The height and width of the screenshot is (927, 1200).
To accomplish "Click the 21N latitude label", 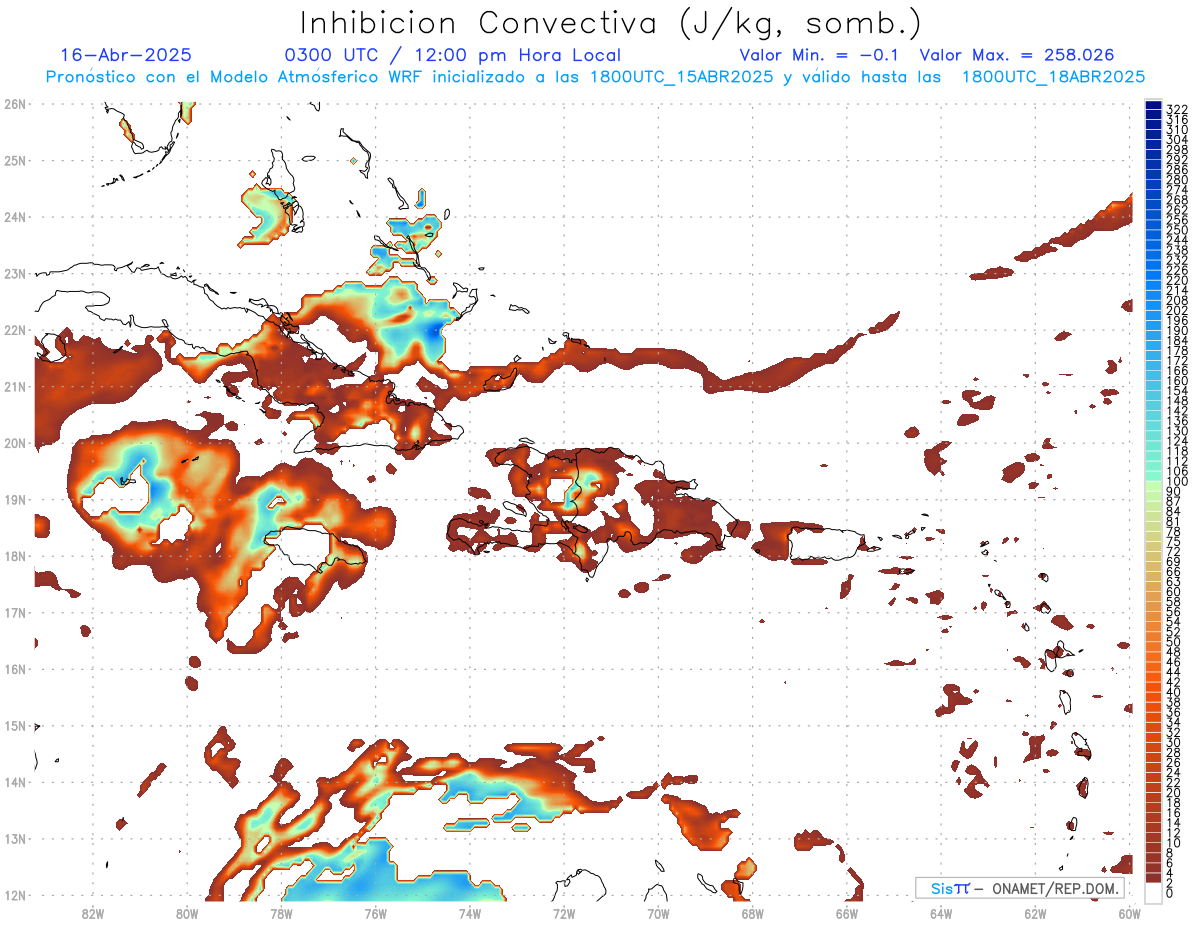I will (15, 386).
